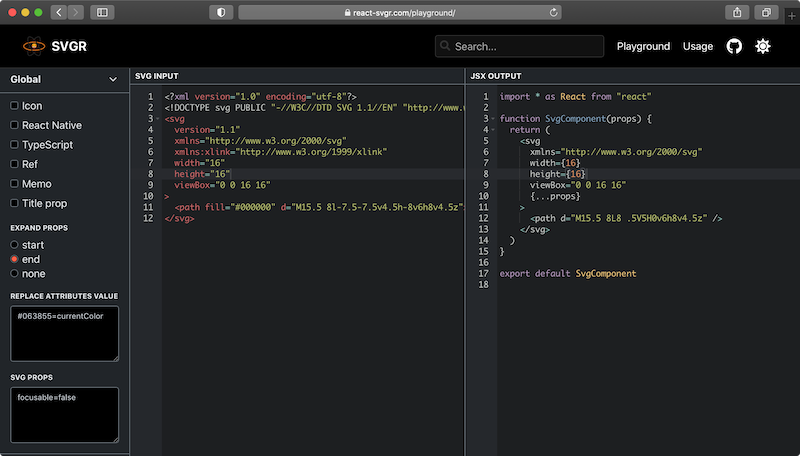Reload the page with the refresh icon

[x=553, y=12]
